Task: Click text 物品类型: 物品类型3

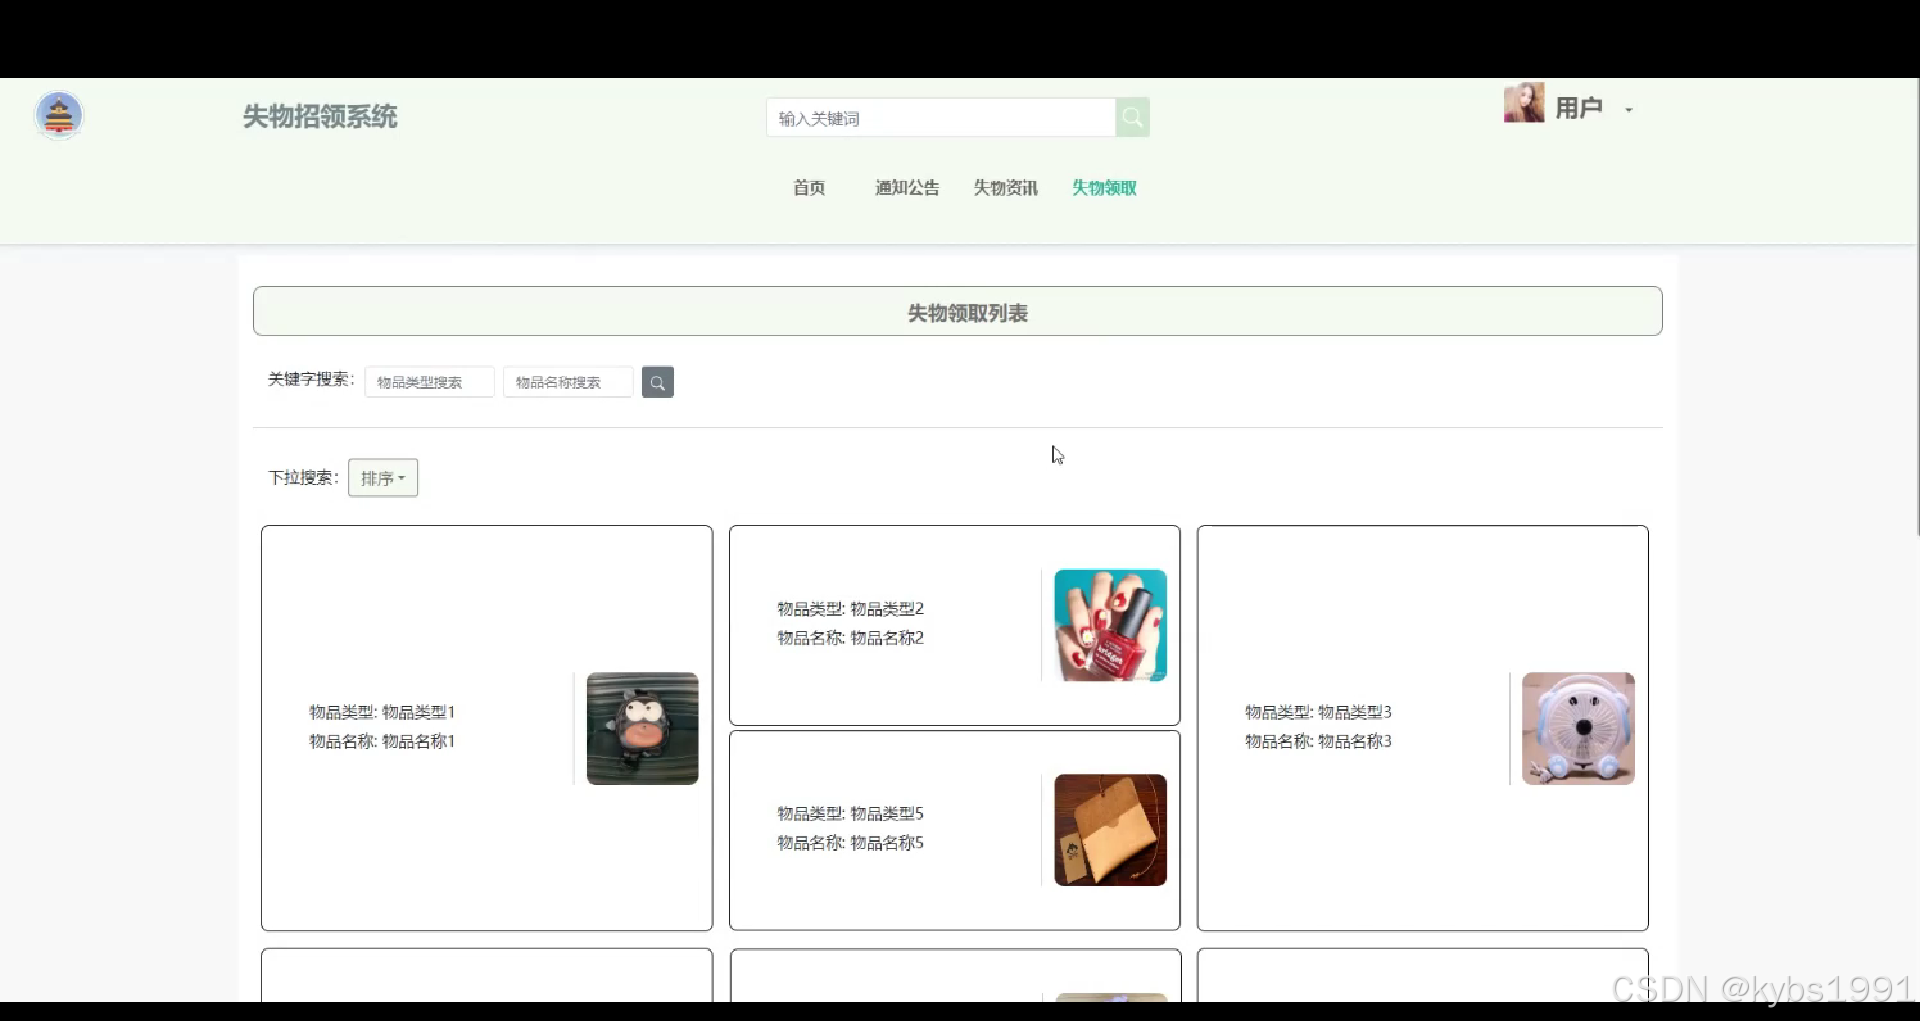Action: click(1318, 712)
